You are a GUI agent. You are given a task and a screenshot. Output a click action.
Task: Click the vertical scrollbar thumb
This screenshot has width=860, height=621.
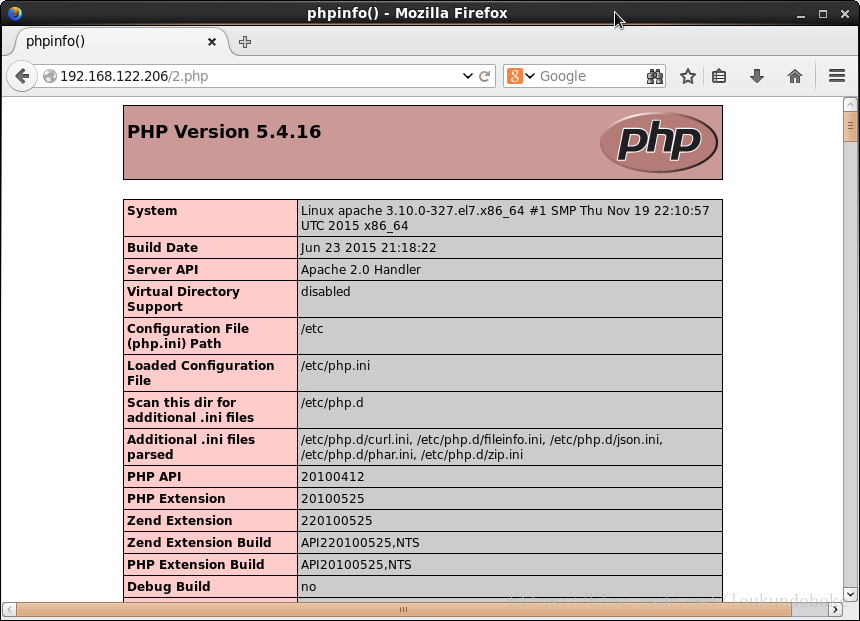pyautogui.click(x=850, y=126)
